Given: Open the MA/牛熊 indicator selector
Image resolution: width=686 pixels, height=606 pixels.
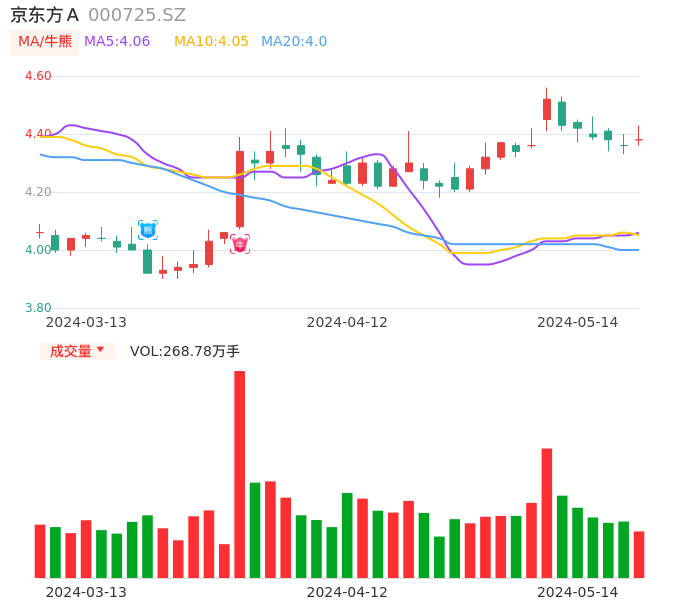Looking at the screenshot, I should (x=45, y=42).
